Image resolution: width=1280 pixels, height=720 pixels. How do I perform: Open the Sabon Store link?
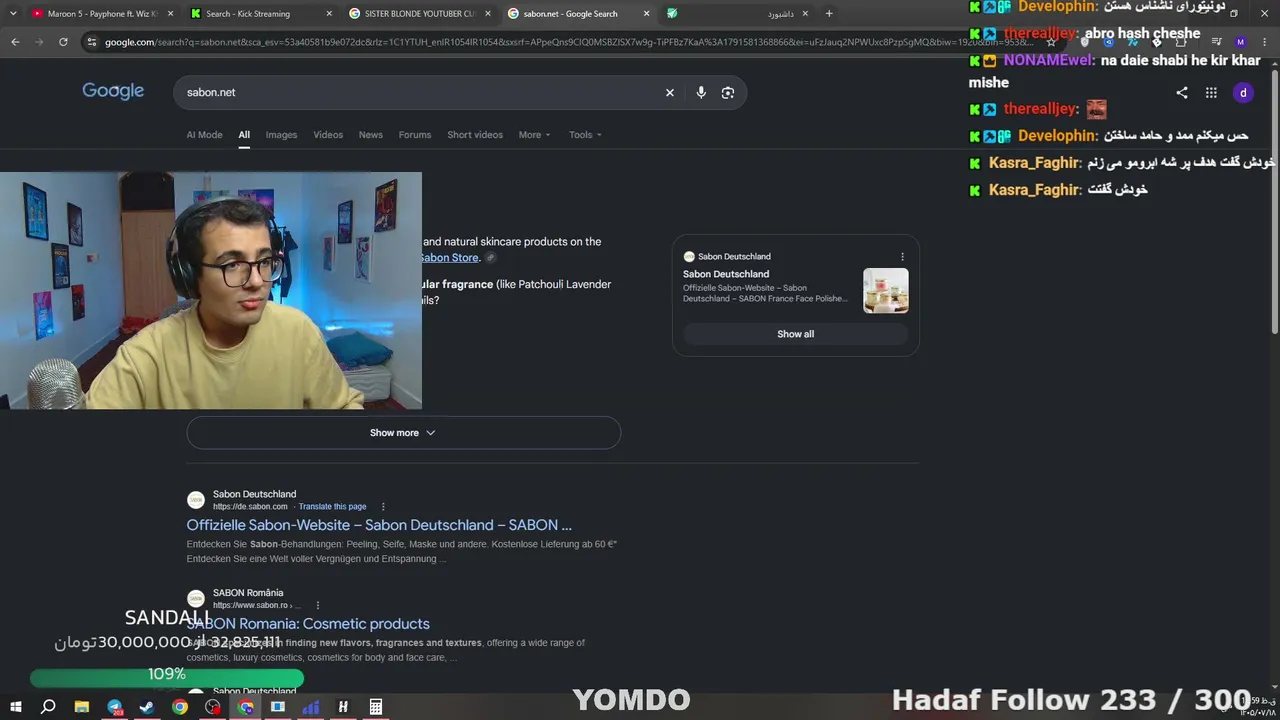(450, 258)
